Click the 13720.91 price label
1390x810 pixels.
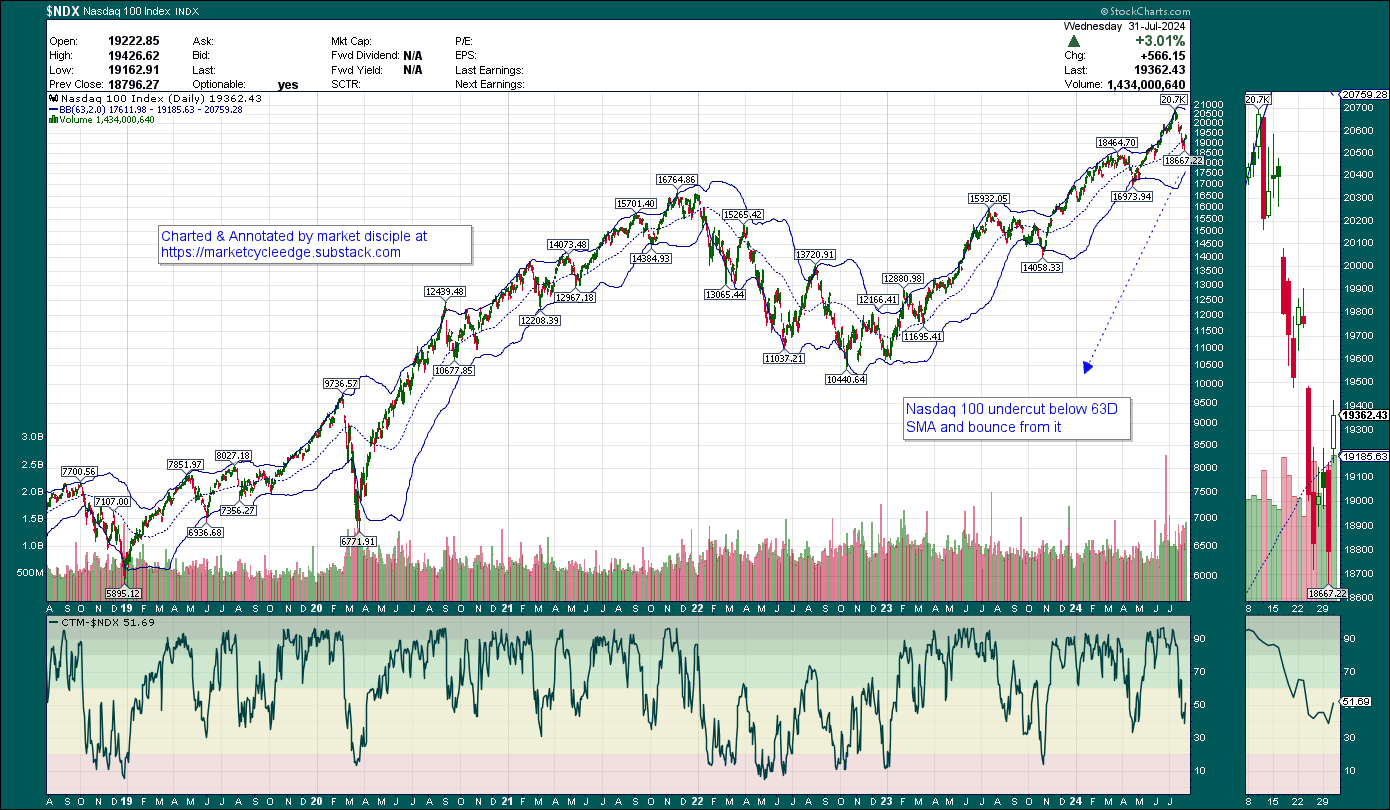[x=815, y=255]
